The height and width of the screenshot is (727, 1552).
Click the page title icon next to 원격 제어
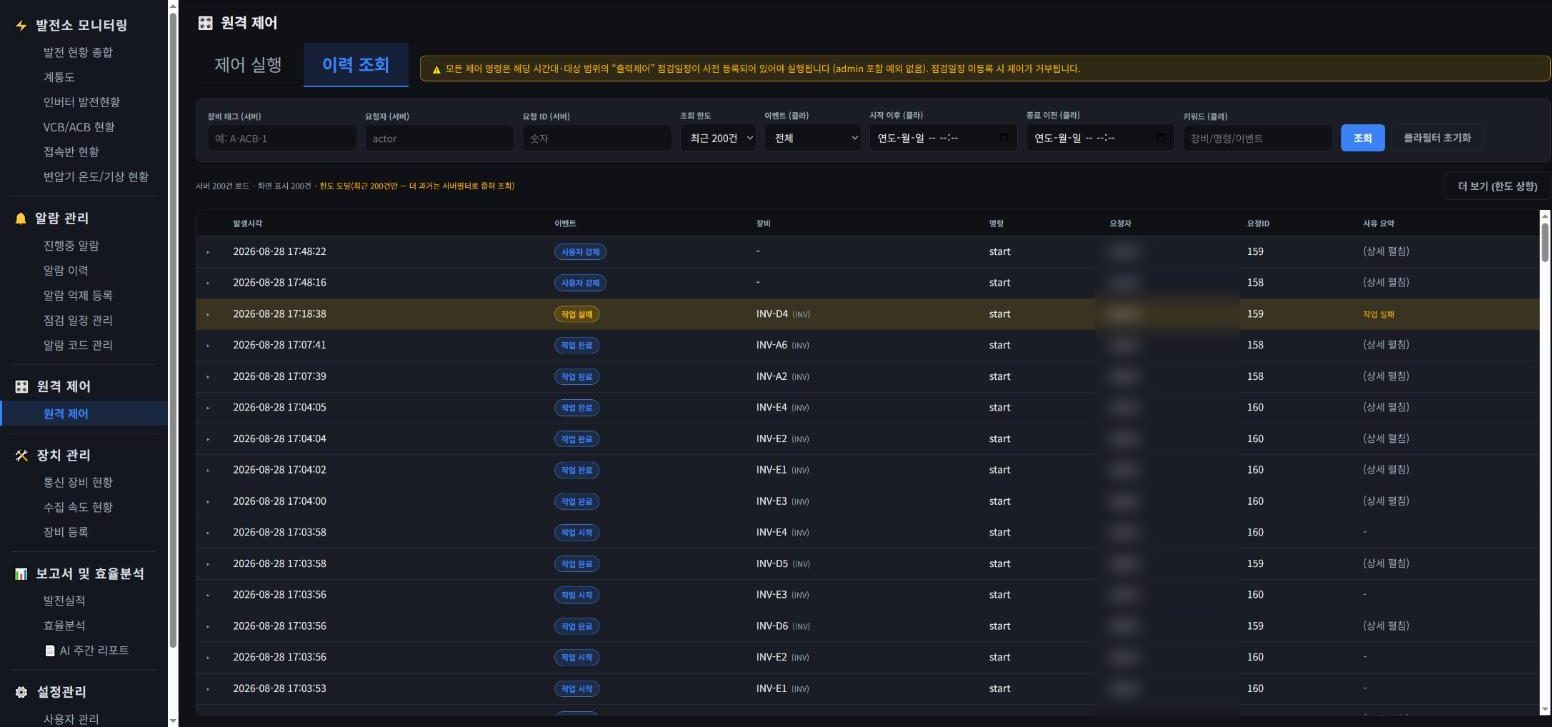[205, 22]
